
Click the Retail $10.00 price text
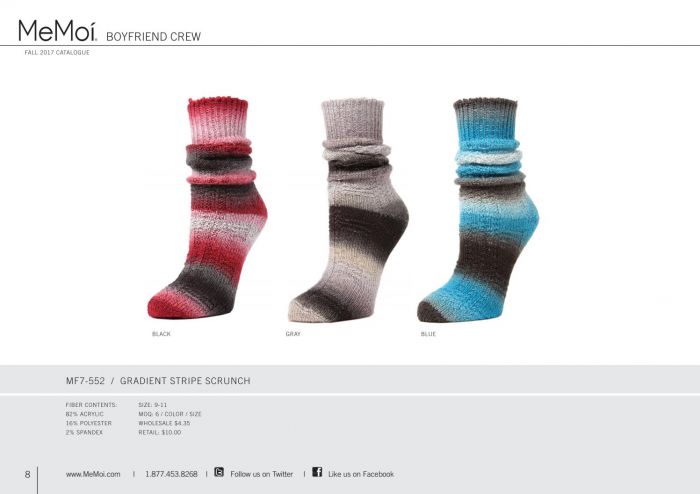(160, 432)
